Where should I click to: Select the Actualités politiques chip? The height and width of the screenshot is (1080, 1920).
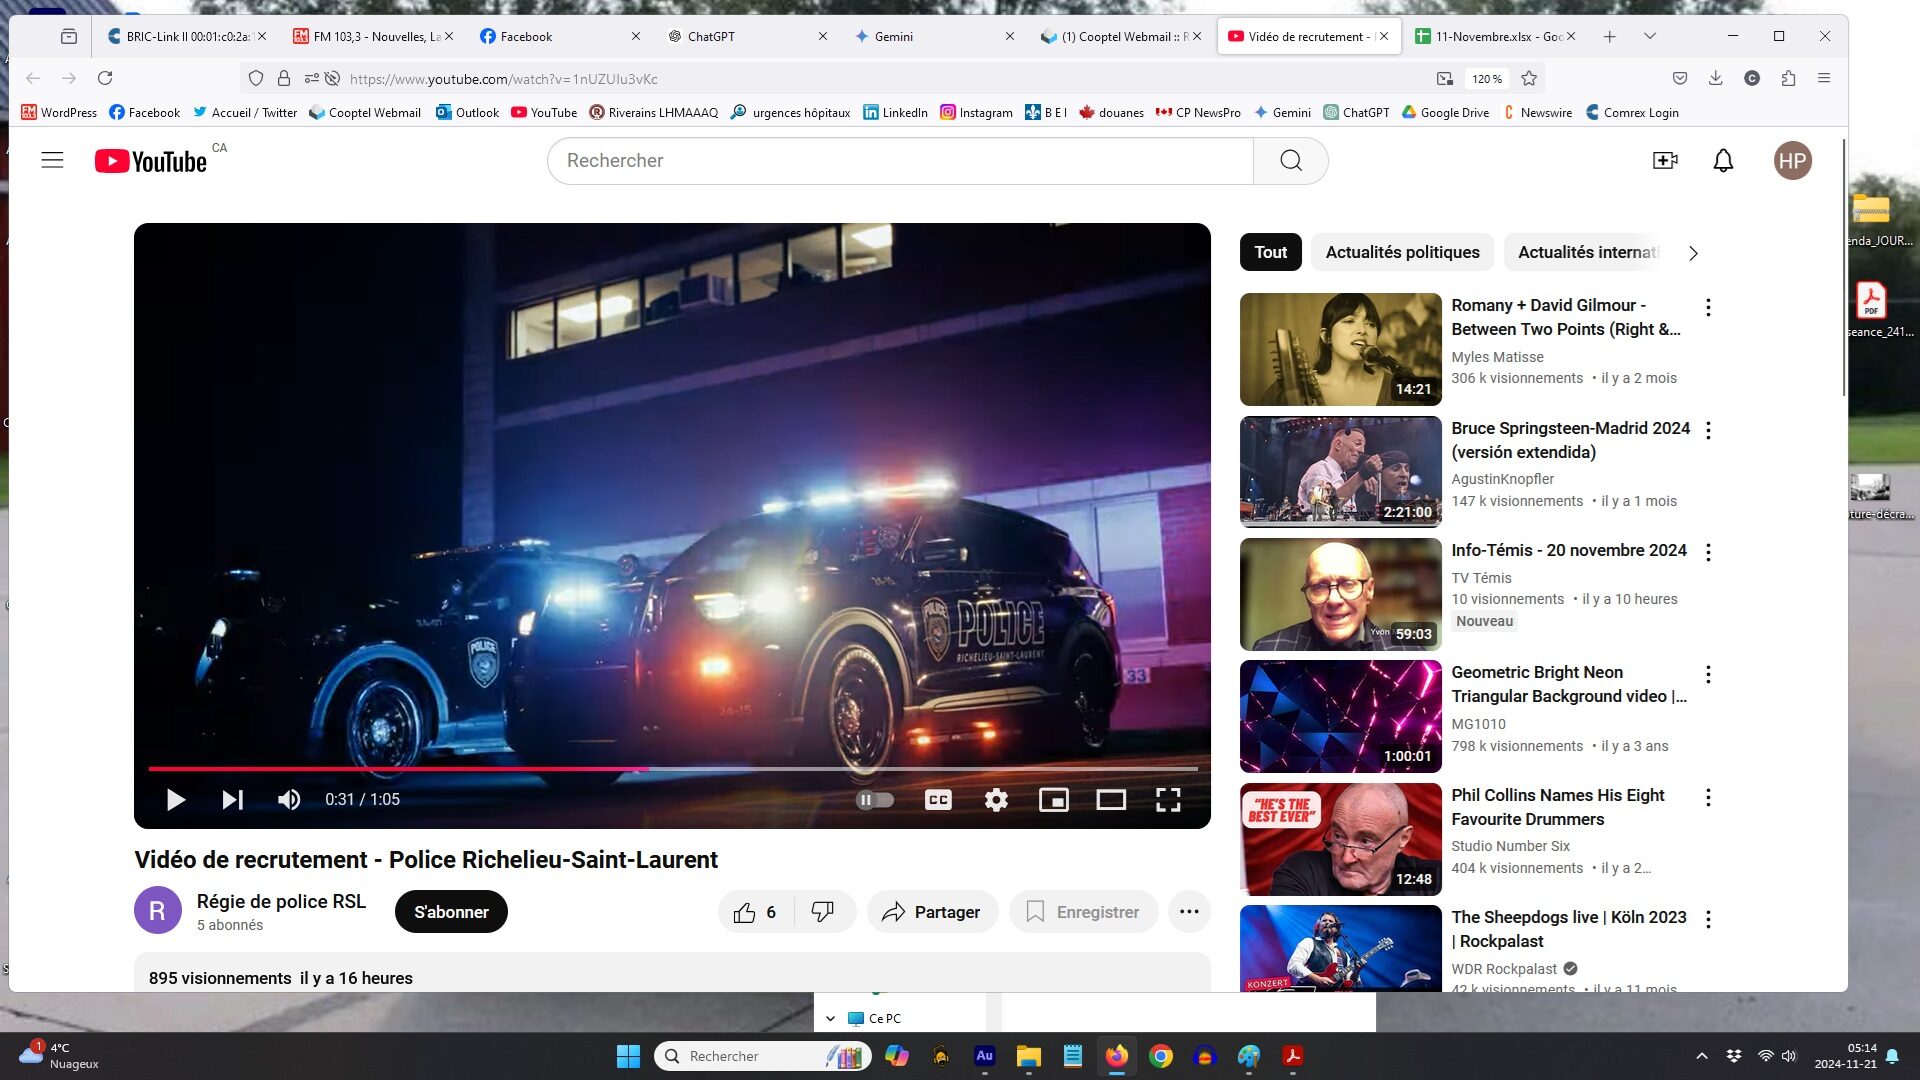(1402, 252)
